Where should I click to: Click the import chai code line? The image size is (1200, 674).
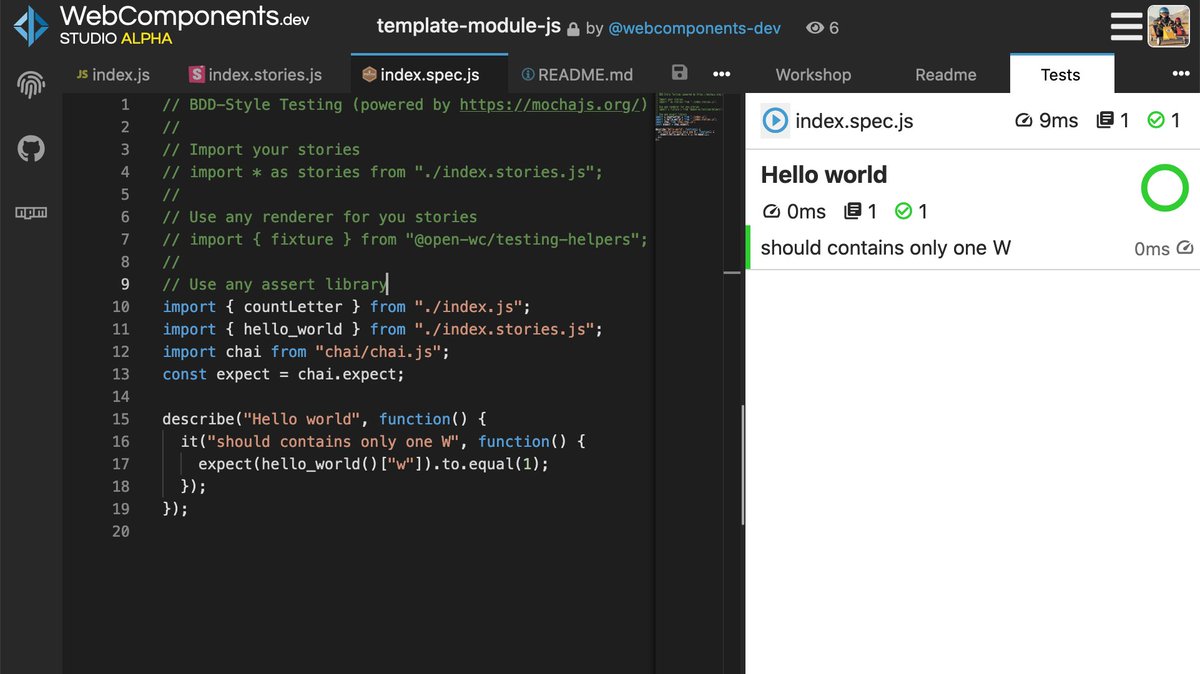click(x=307, y=352)
